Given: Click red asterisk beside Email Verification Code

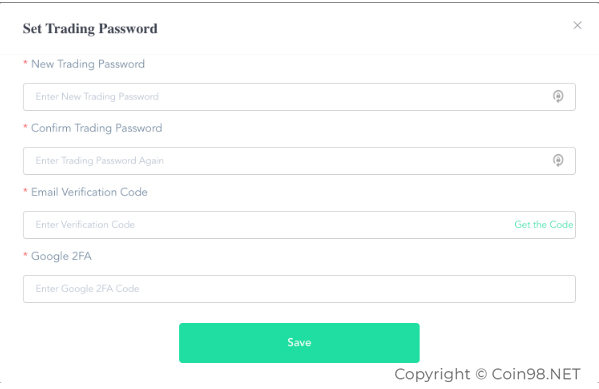Looking at the screenshot, I should point(25,191).
